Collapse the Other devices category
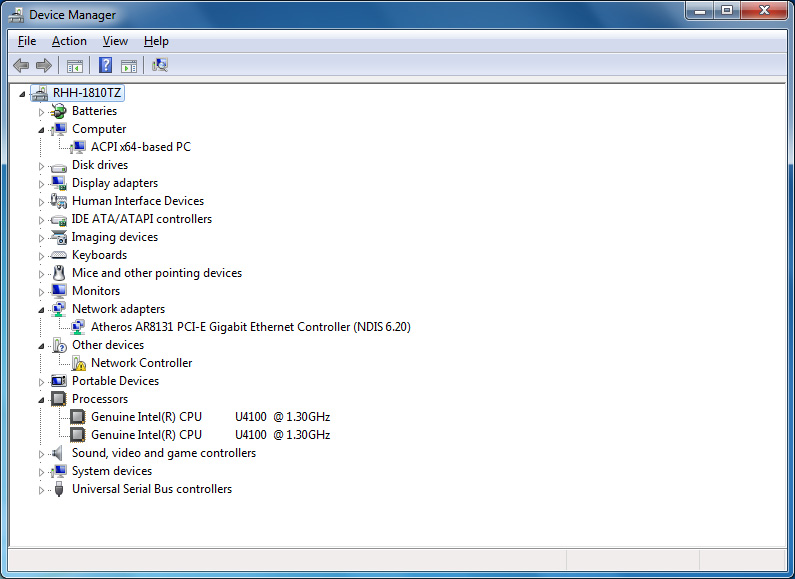 pos(41,346)
